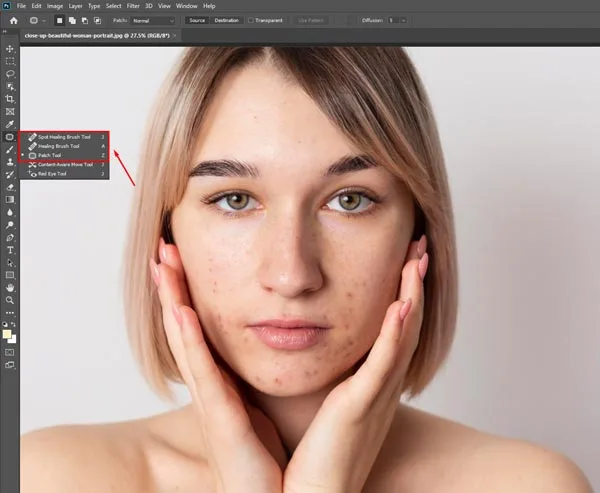600x493 pixels.
Task: Choose Spot Healing Brush Tool from flyout
Action: tap(65, 137)
